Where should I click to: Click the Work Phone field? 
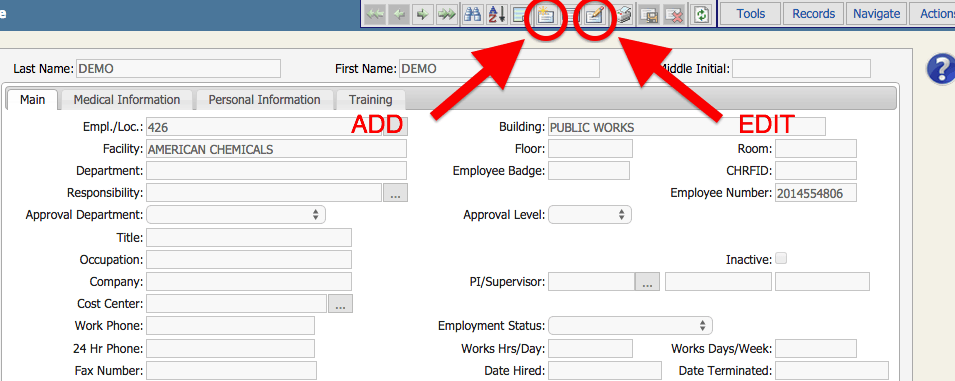230,326
